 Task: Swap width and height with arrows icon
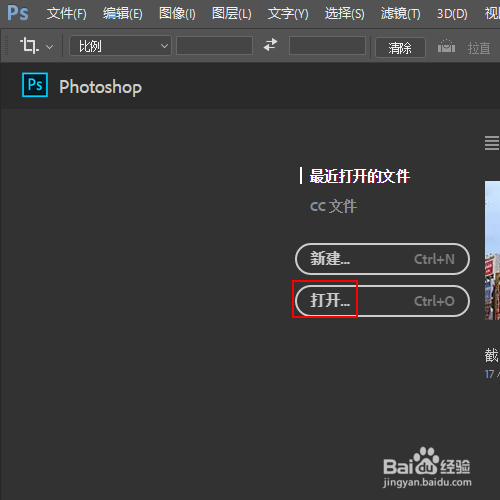(270, 45)
